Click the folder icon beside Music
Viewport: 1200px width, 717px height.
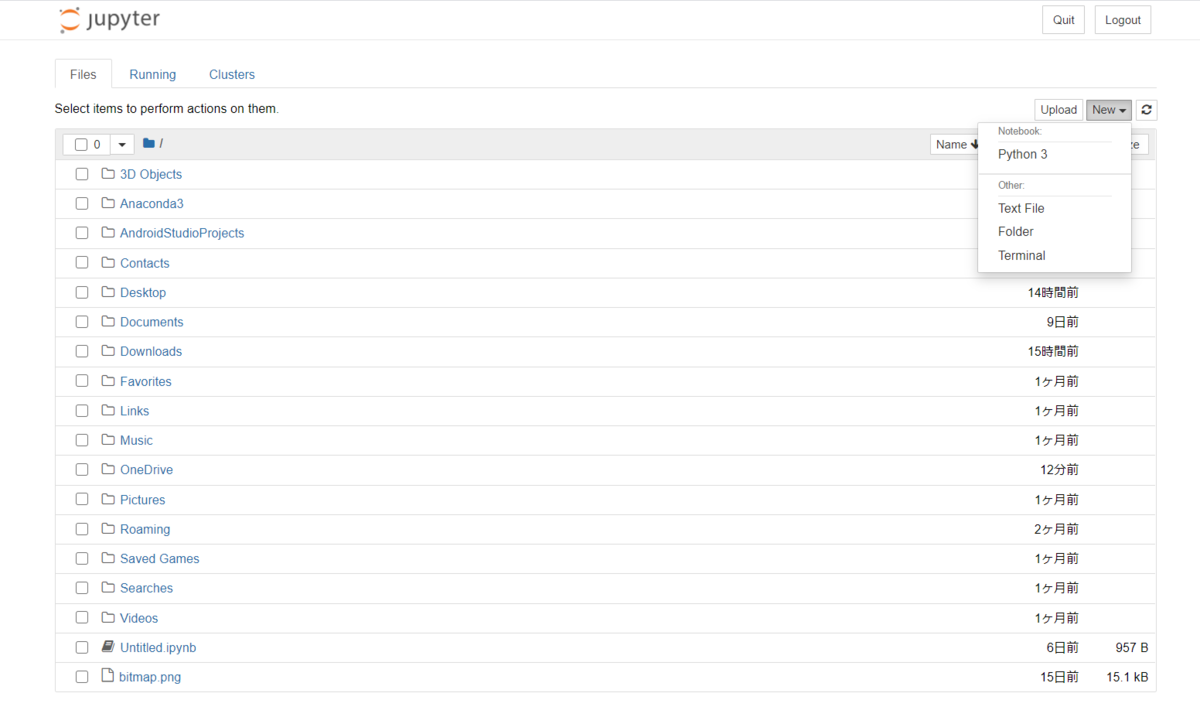(108, 440)
